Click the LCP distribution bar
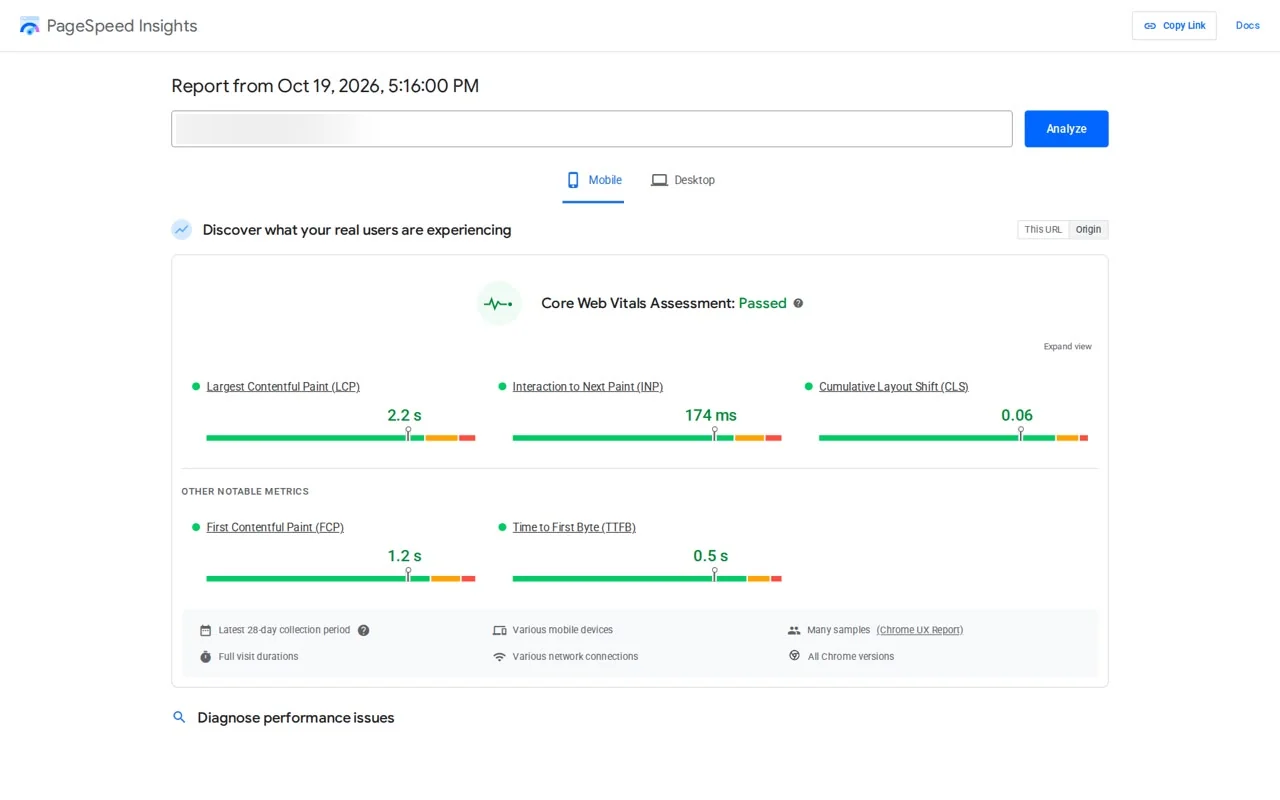The width and height of the screenshot is (1280, 800). (x=341, y=438)
